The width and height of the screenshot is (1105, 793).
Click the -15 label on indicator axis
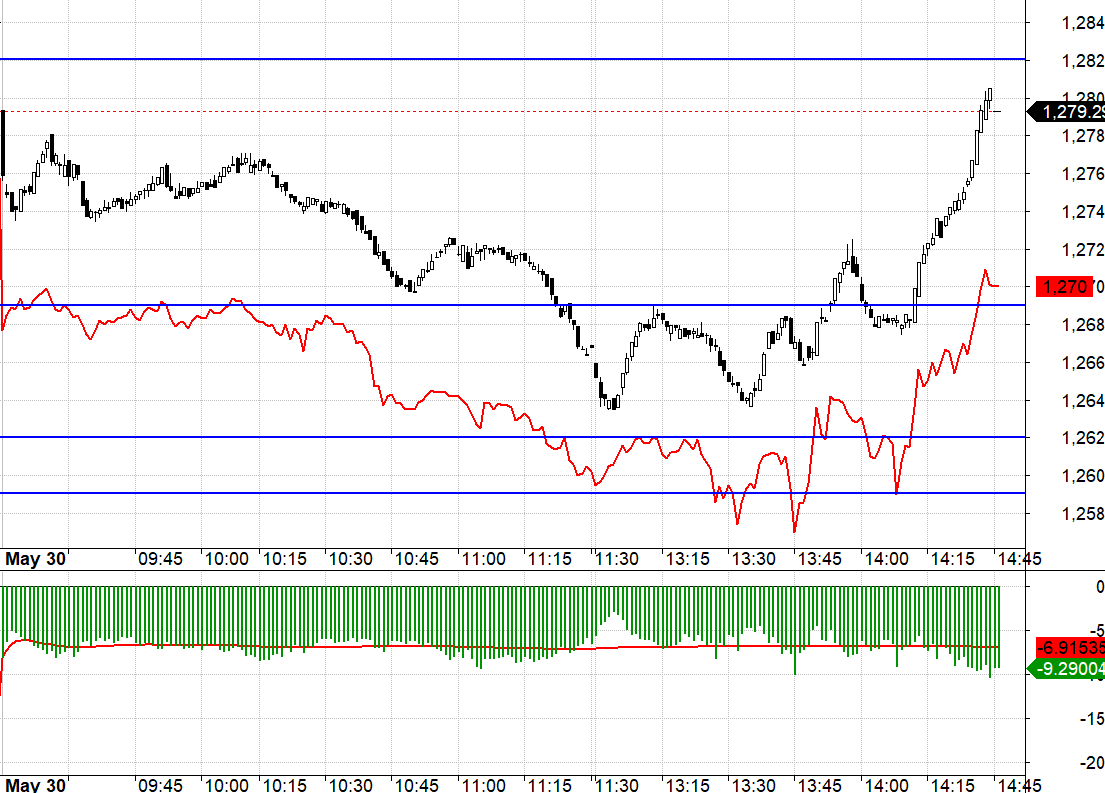(x=1092, y=719)
